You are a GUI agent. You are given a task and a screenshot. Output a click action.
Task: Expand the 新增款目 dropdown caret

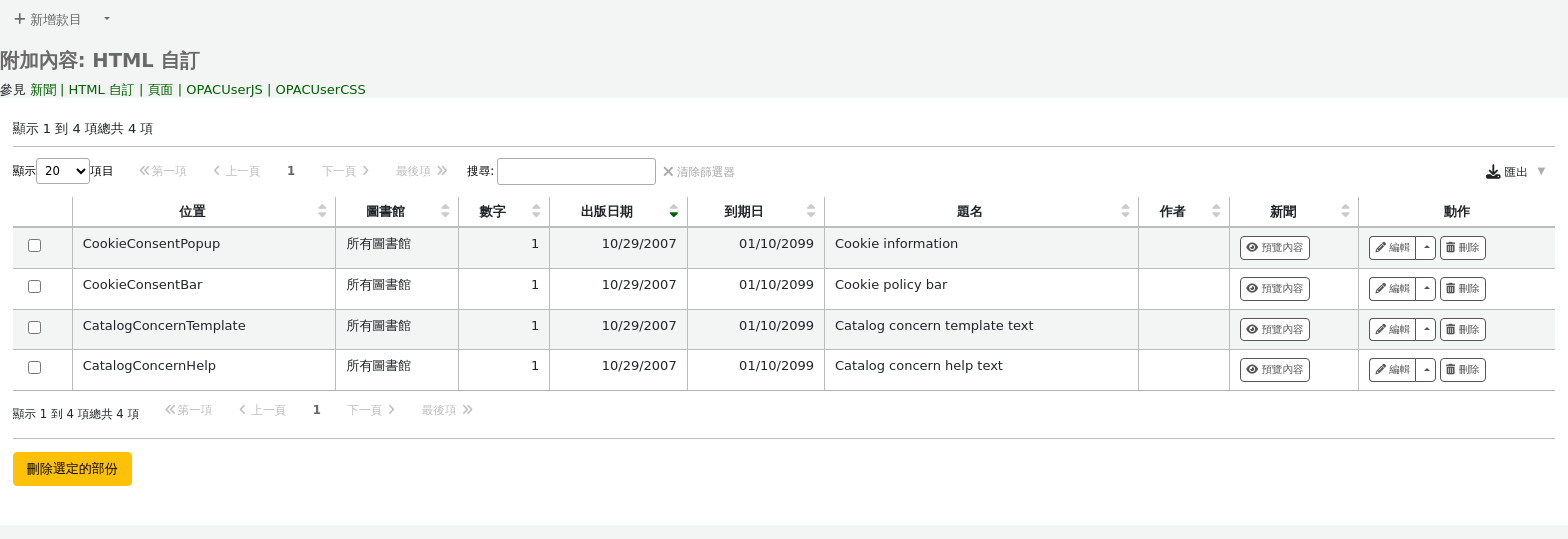[x=107, y=19]
